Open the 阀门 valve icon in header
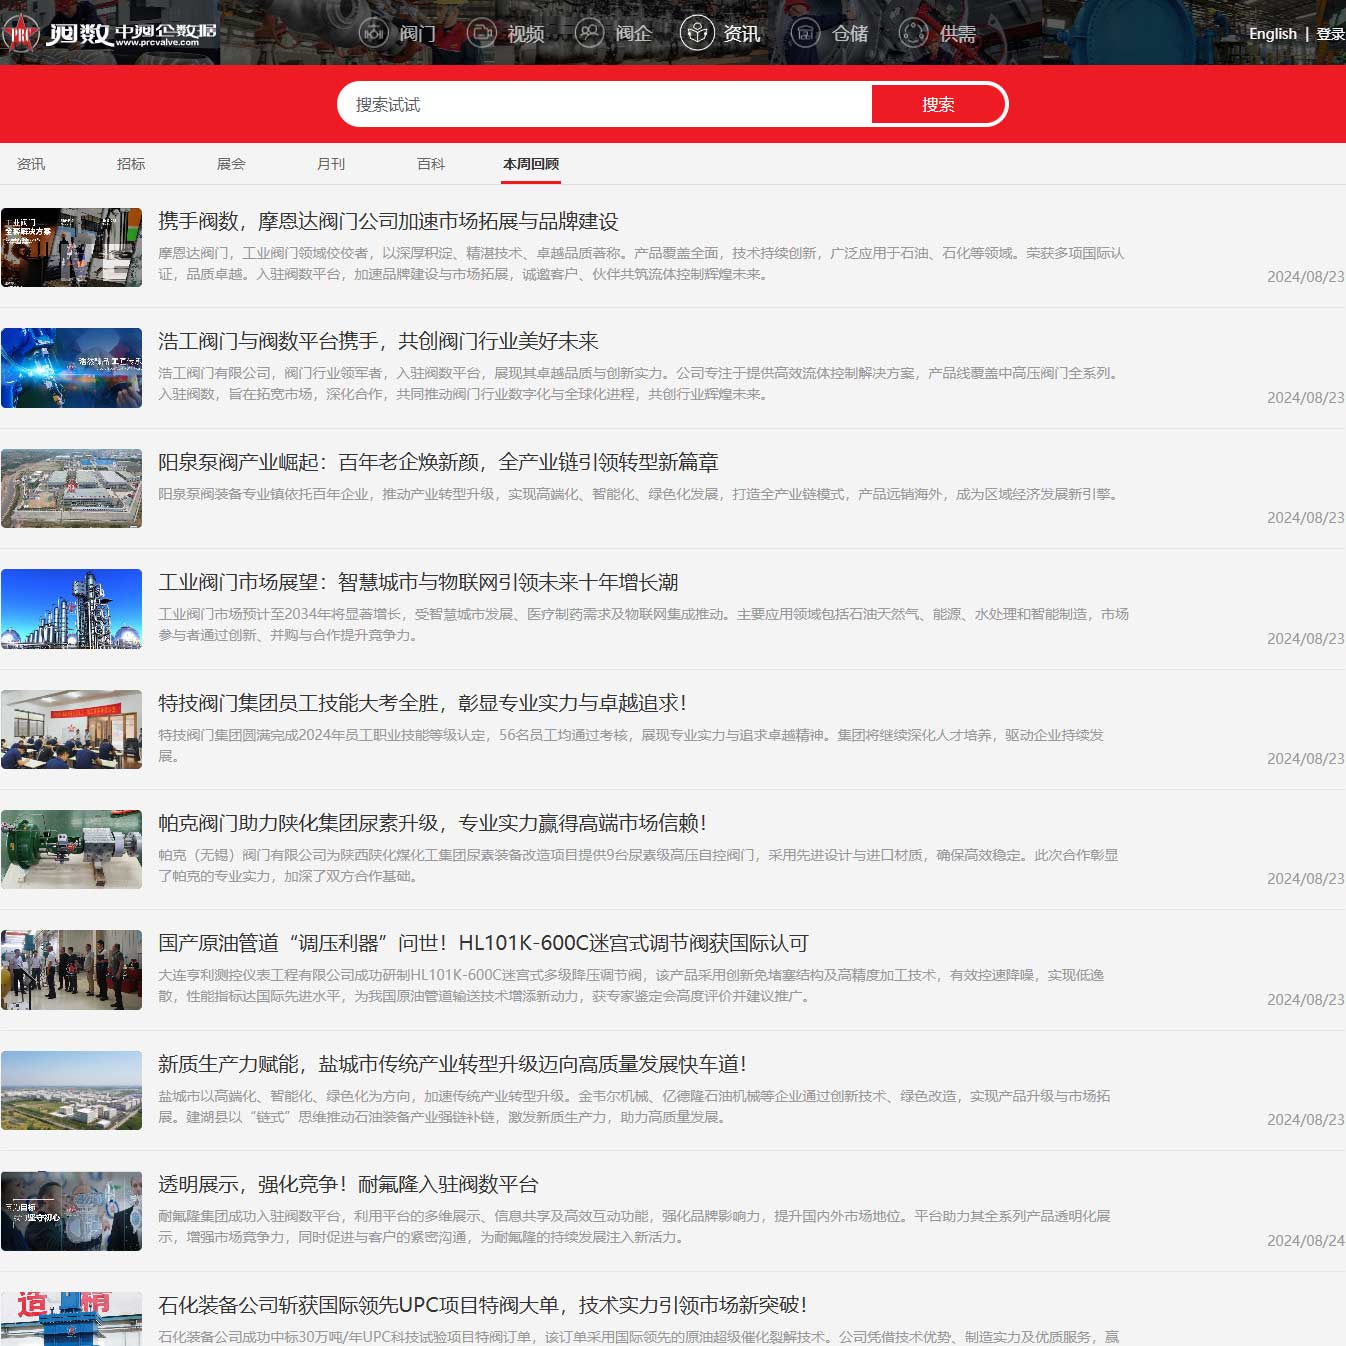Screen dimensions: 1346x1346 tap(373, 33)
